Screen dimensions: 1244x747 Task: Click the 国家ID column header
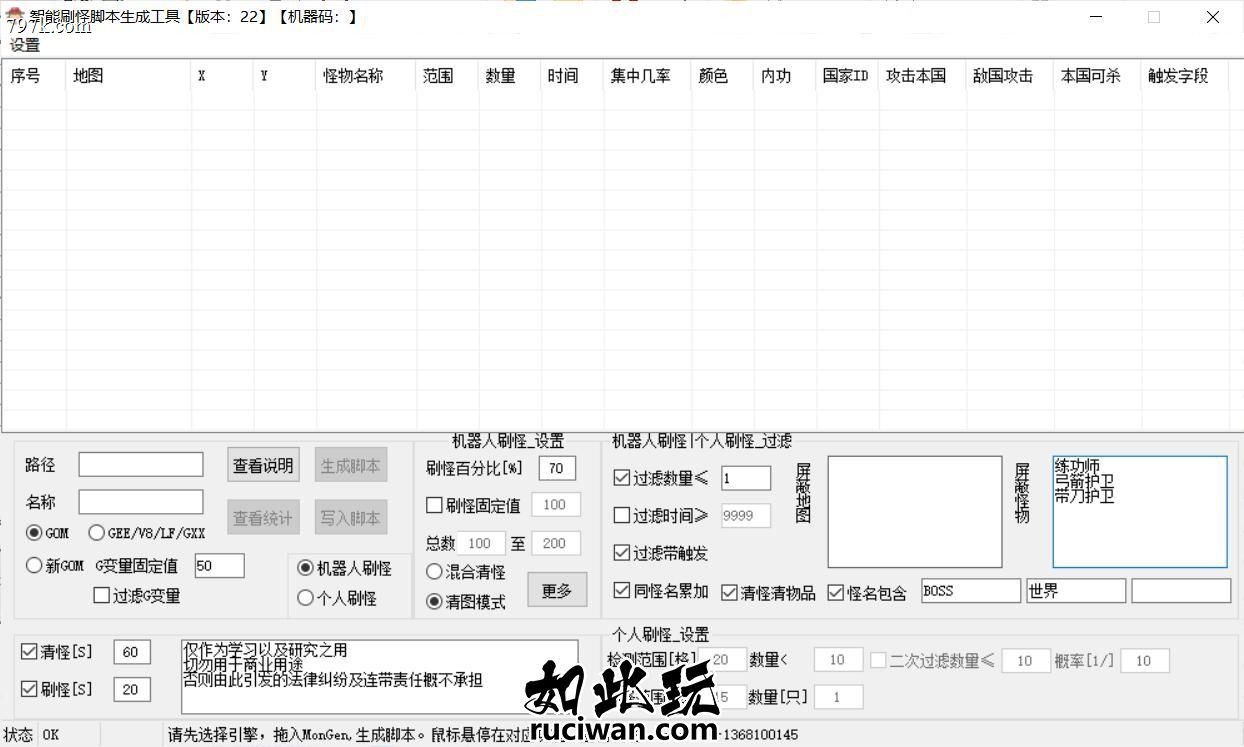point(846,76)
